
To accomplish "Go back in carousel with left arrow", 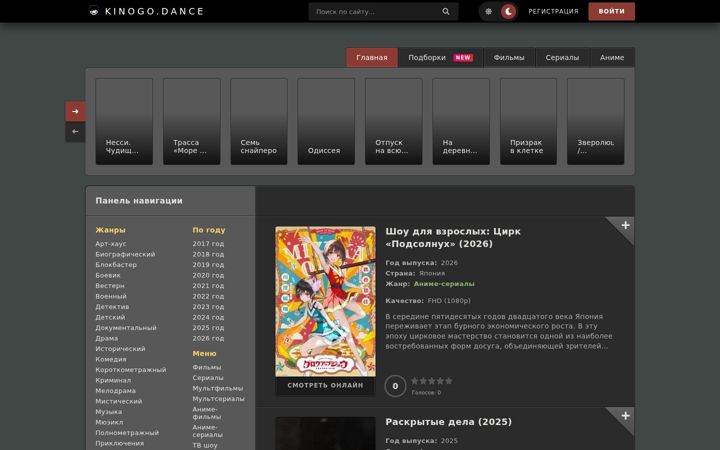I will tap(75, 132).
